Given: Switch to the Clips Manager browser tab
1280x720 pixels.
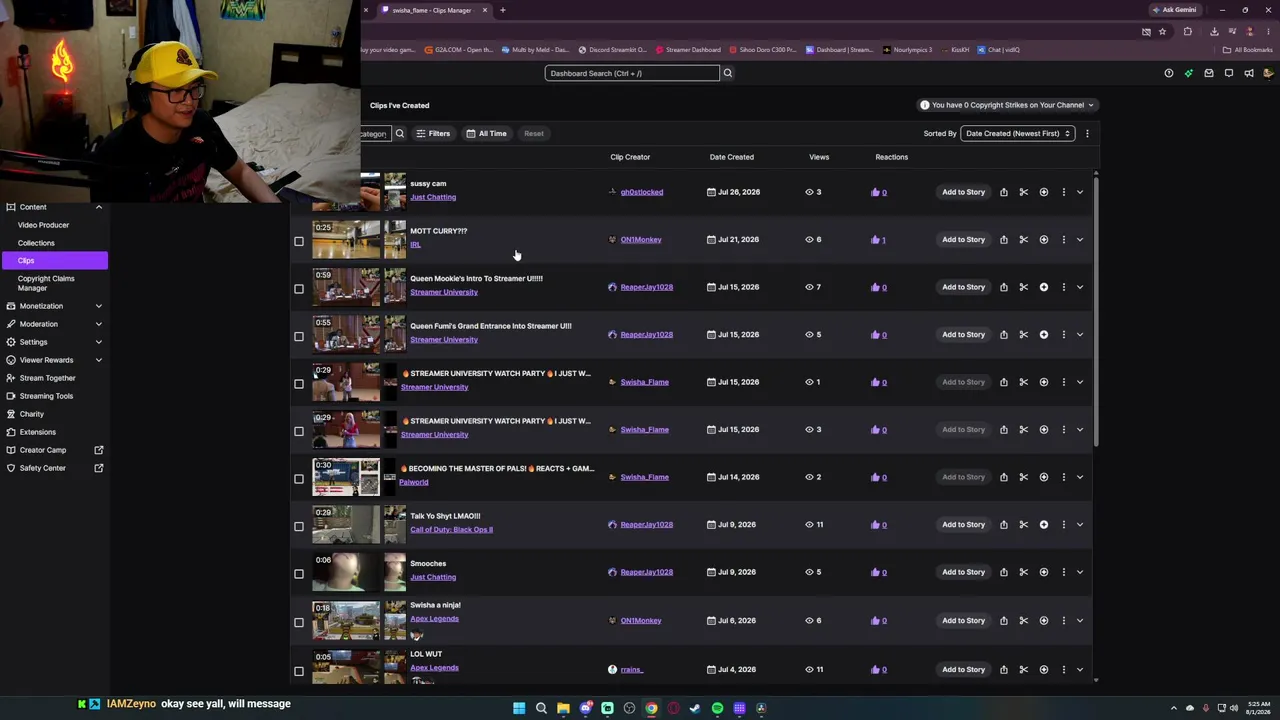Looking at the screenshot, I should [x=432, y=10].
